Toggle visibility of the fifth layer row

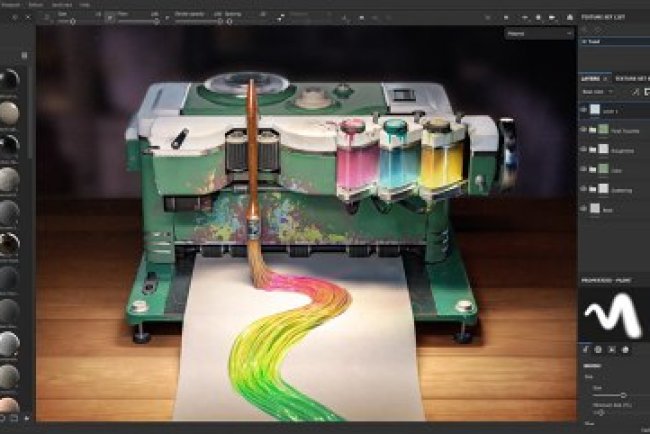[x=584, y=189]
